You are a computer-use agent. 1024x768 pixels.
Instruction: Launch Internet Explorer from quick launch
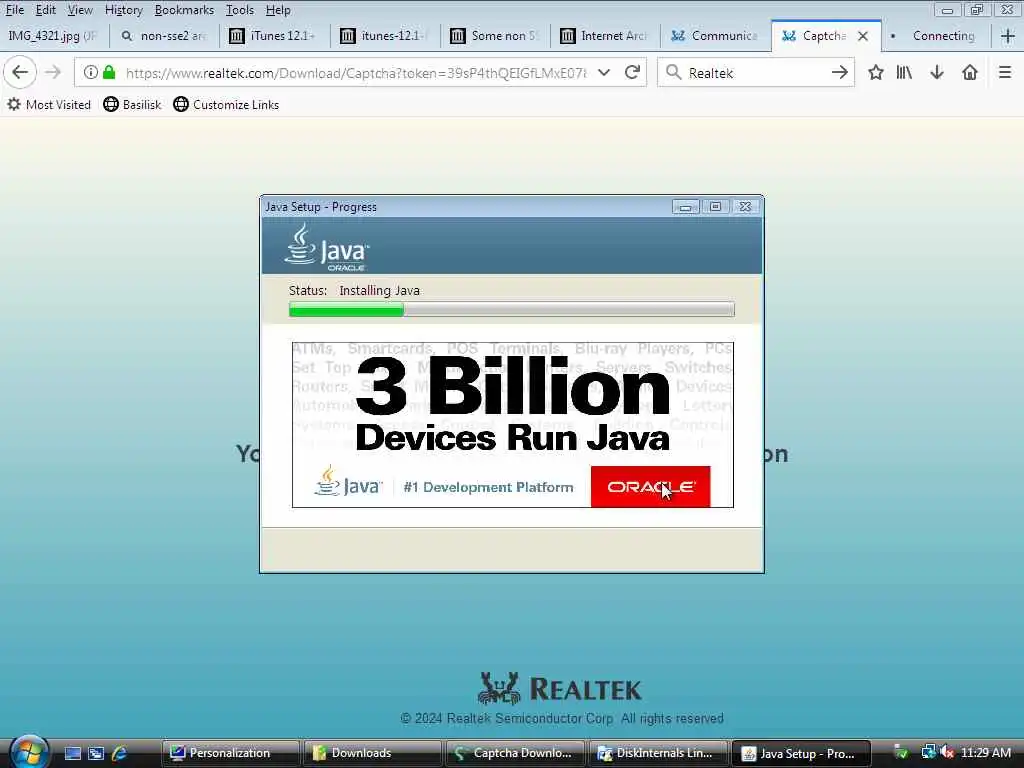click(x=120, y=753)
